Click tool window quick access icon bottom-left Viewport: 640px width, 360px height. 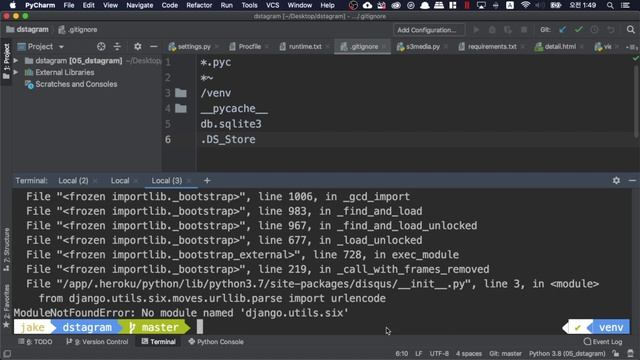pyautogui.click(x=7, y=353)
